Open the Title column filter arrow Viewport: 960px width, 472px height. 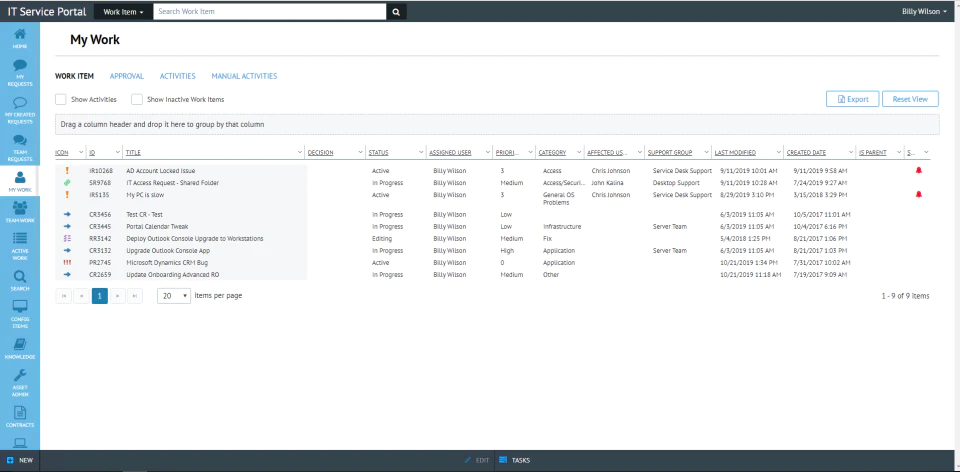tap(299, 152)
